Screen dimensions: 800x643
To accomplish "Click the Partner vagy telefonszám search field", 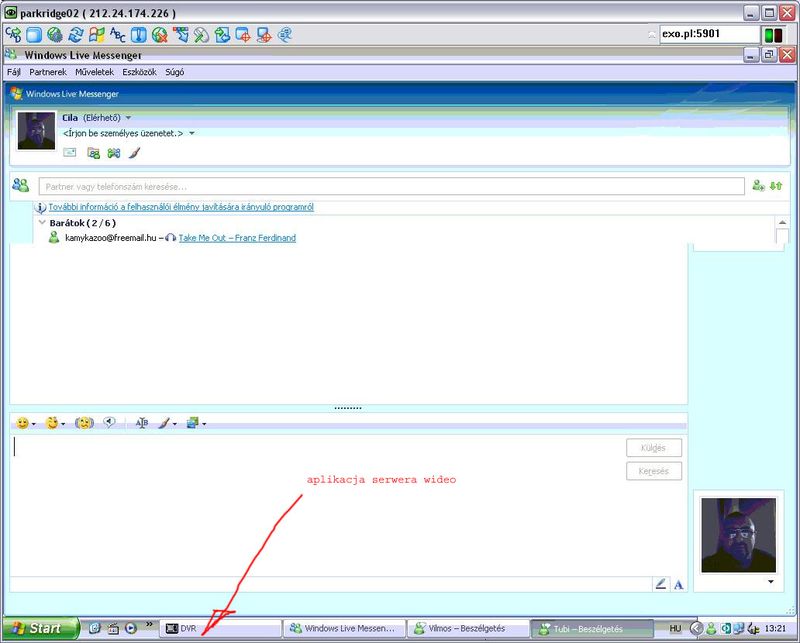I will (x=391, y=186).
